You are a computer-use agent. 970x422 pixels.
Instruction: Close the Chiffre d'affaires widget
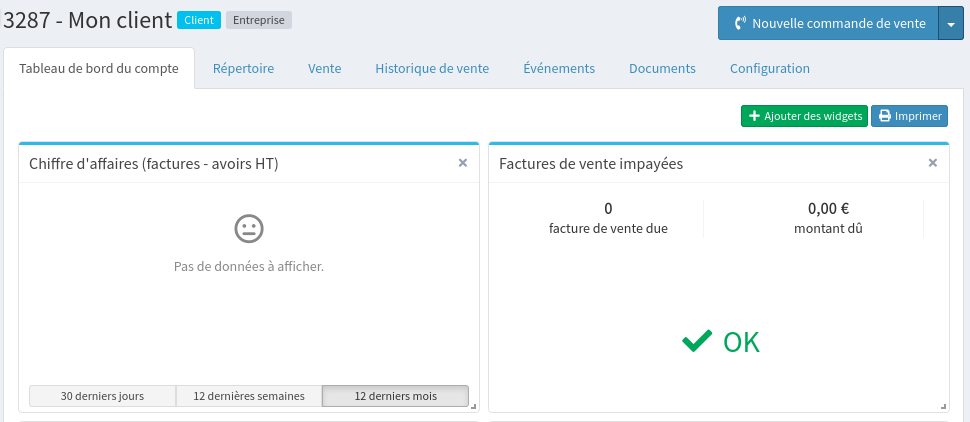[x=462, y=163]
